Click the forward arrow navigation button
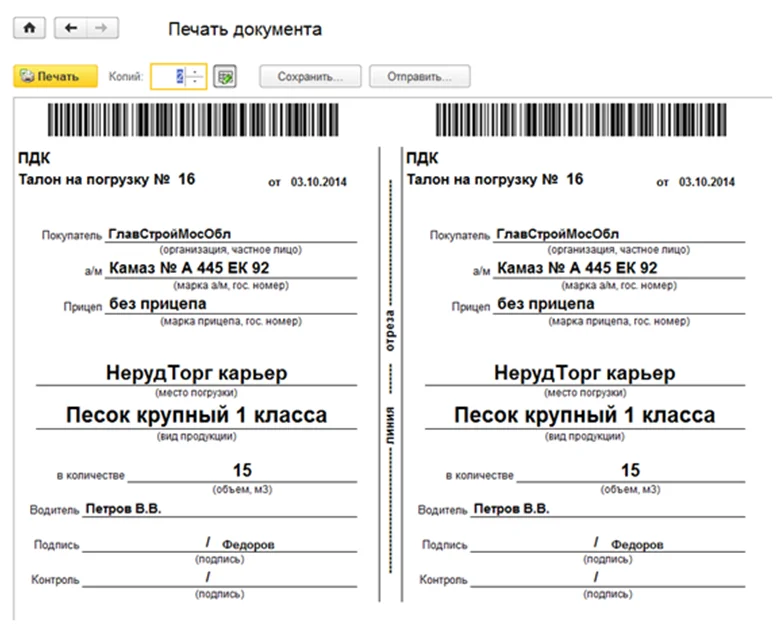The height and width of the screenshot is (625, 777). point(98,29)
